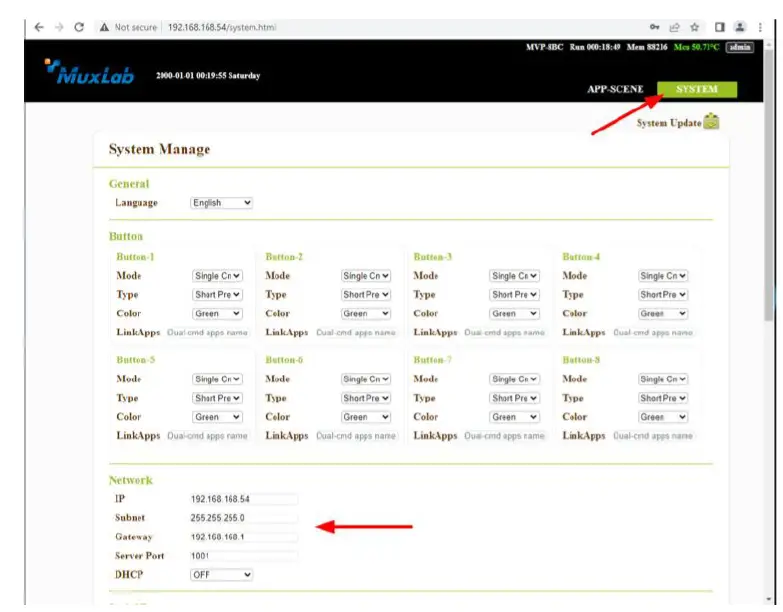Screen dimensions: 783x612
Task: Open the Button-6 Color dropdown
Action: [x=366, y=417]
